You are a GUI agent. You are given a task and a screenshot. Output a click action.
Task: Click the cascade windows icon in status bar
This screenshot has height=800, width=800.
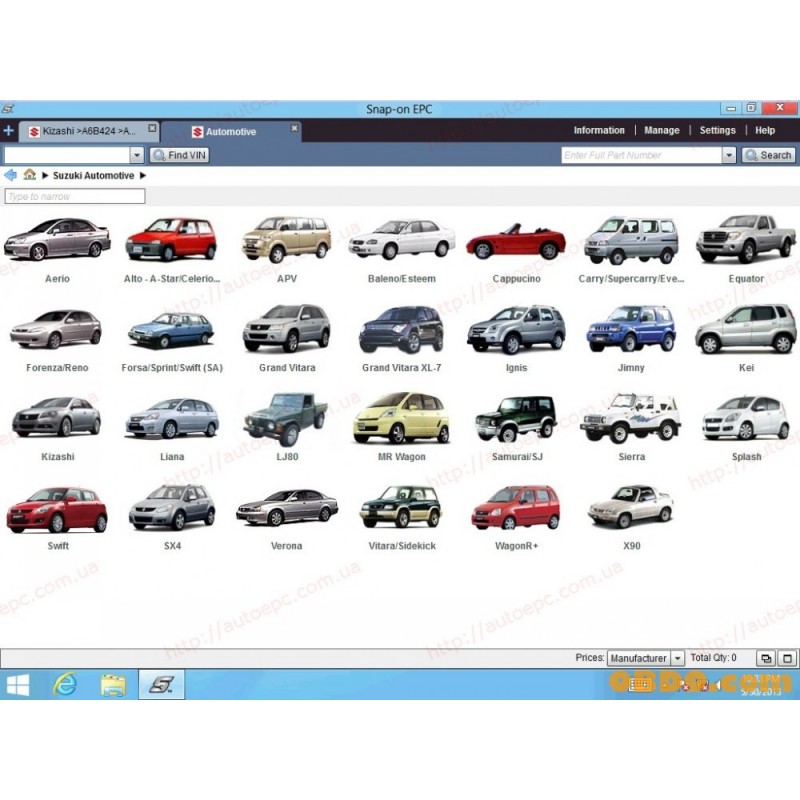point(766,658)
